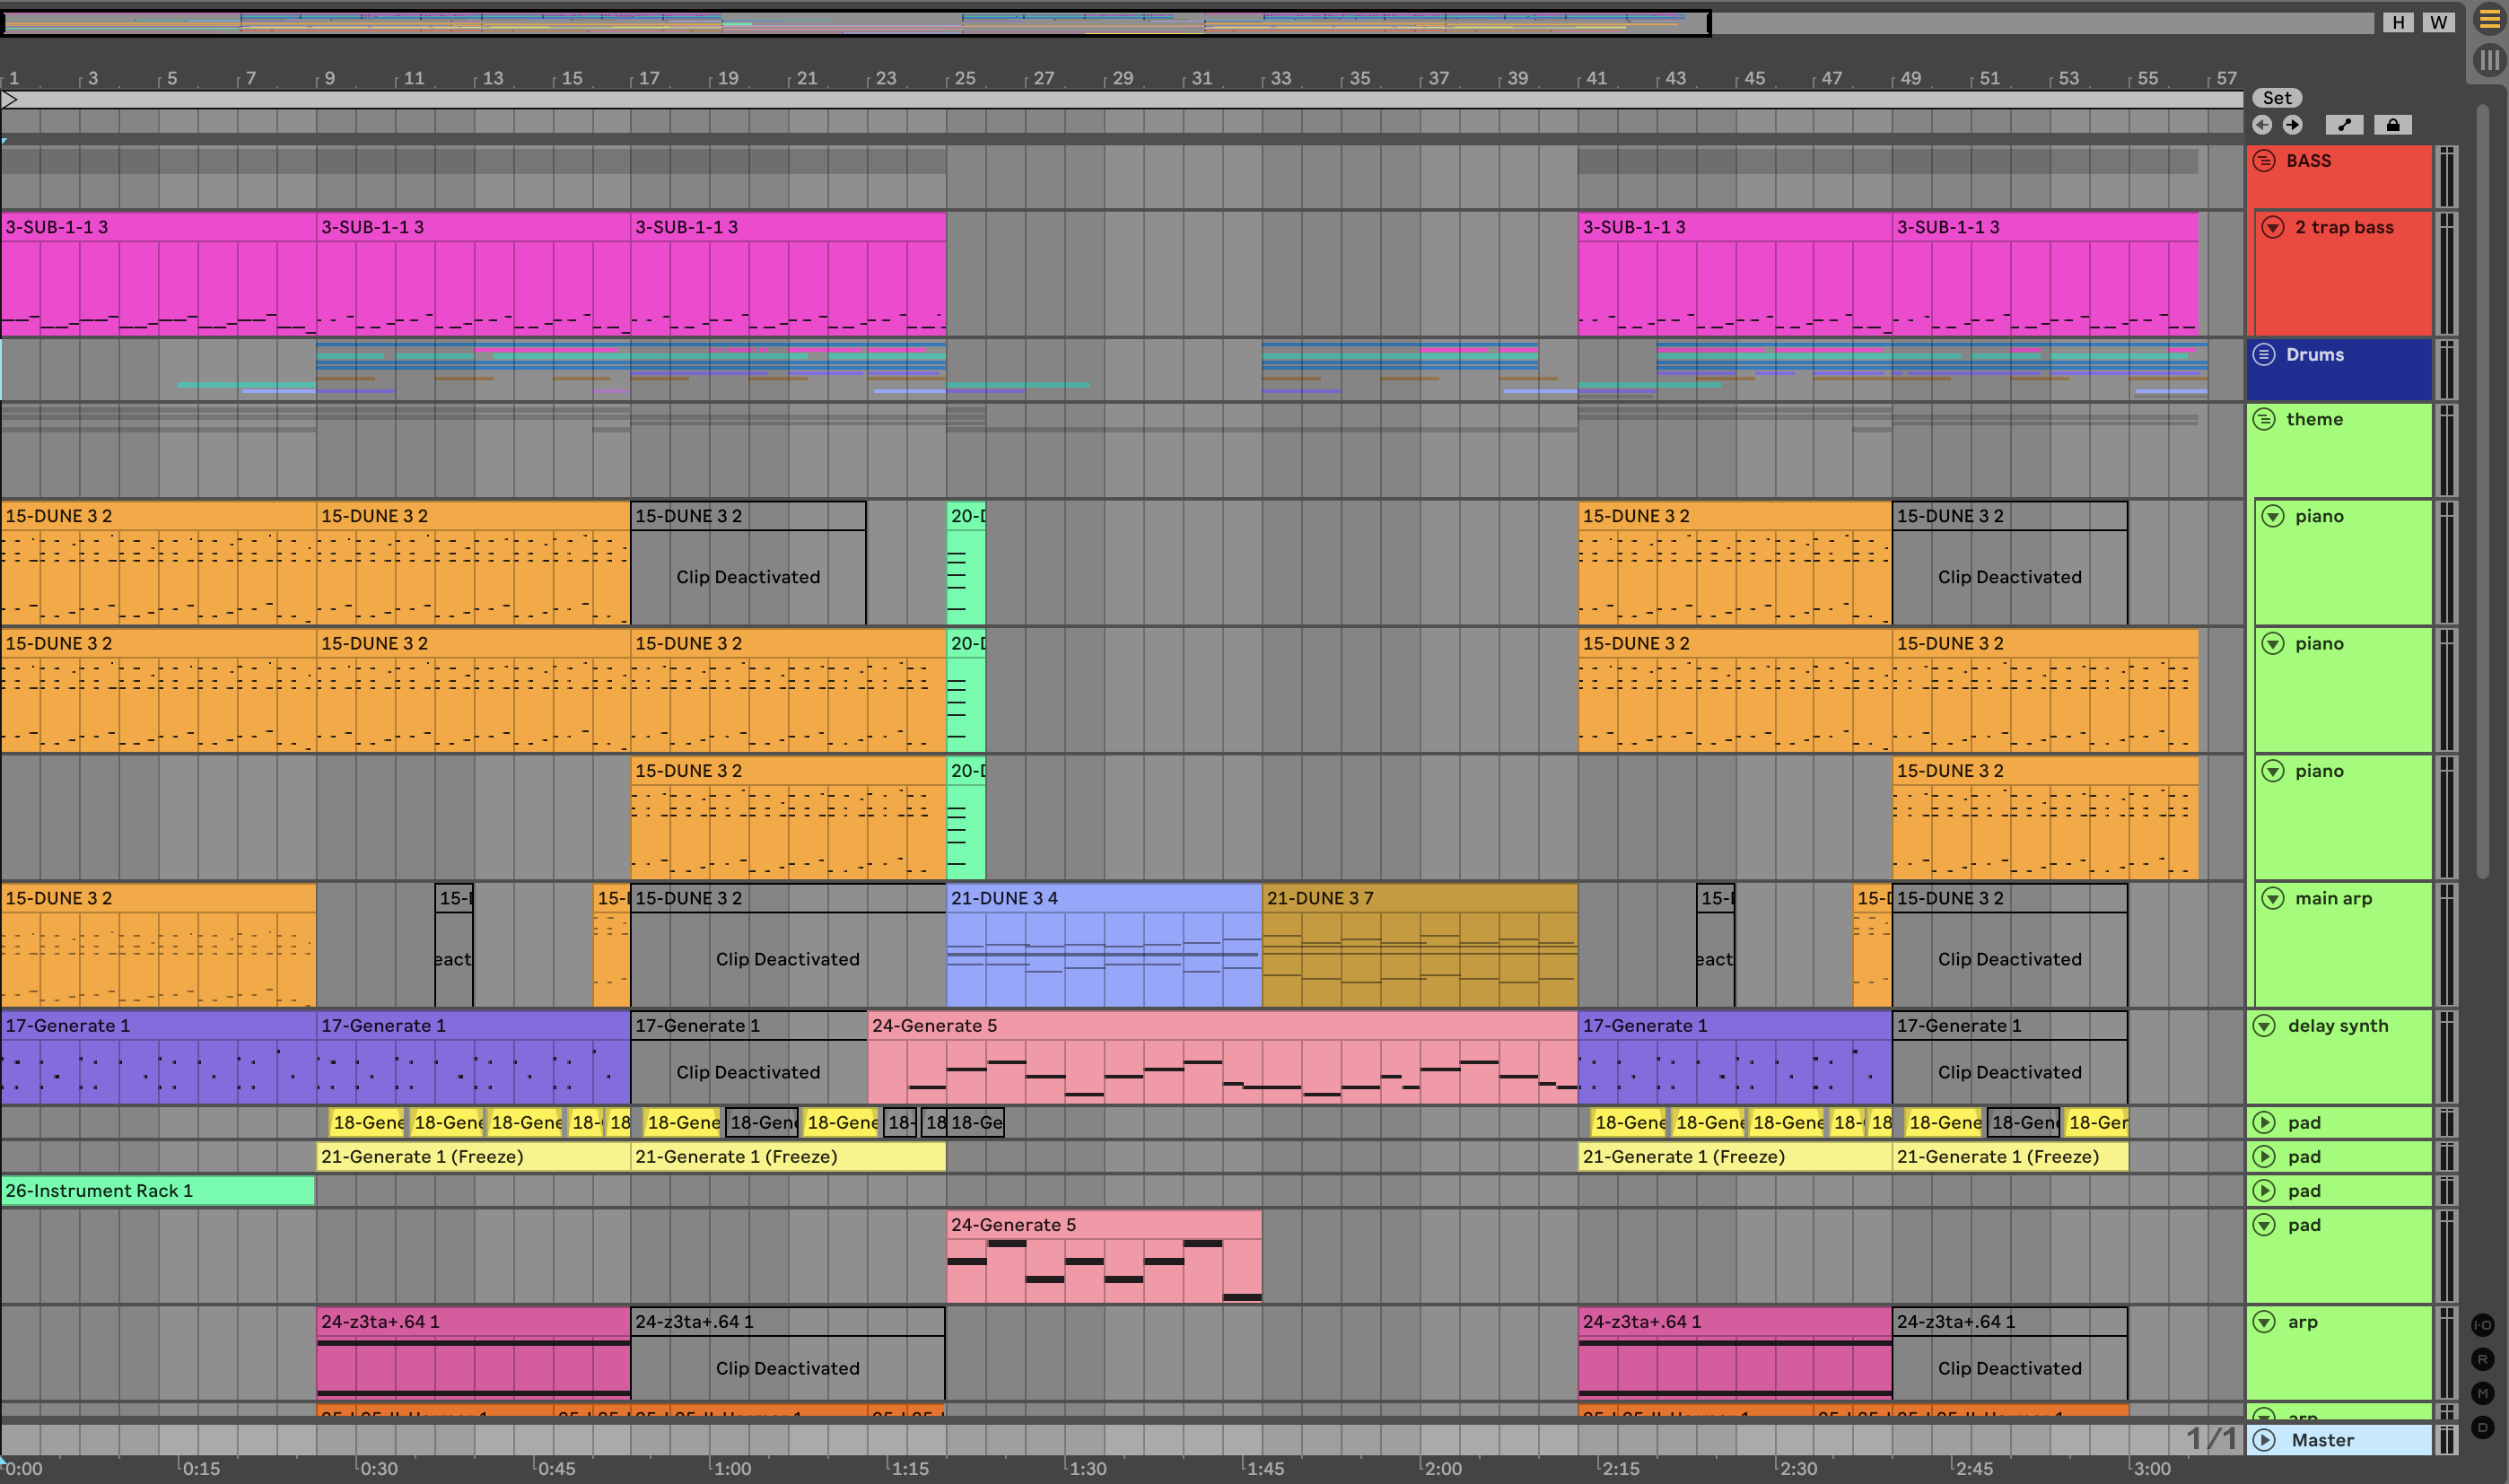Show the In/Out section (I-O)
Viewport: 2509px width, 1484px height.
click(x=2482, y=1325)
